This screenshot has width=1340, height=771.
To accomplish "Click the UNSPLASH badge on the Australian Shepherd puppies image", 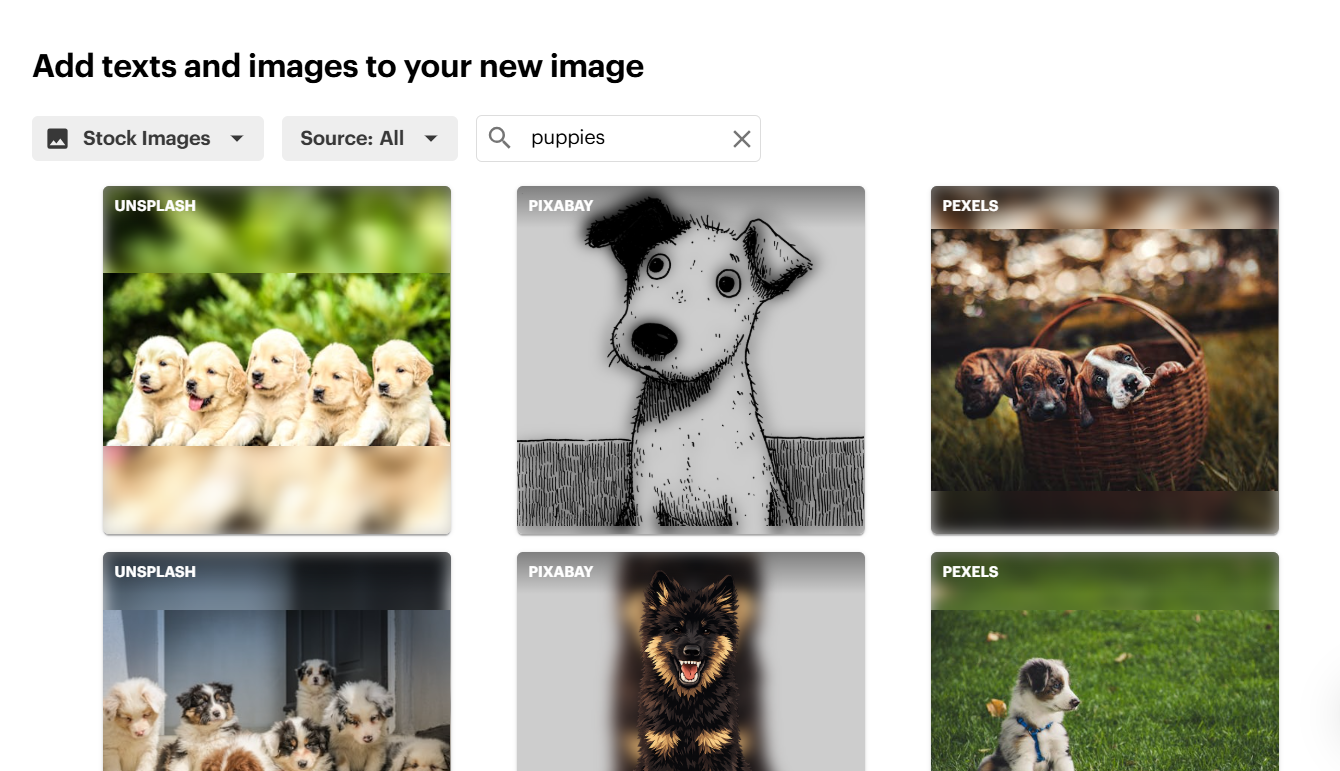I will tap(154, 571).
